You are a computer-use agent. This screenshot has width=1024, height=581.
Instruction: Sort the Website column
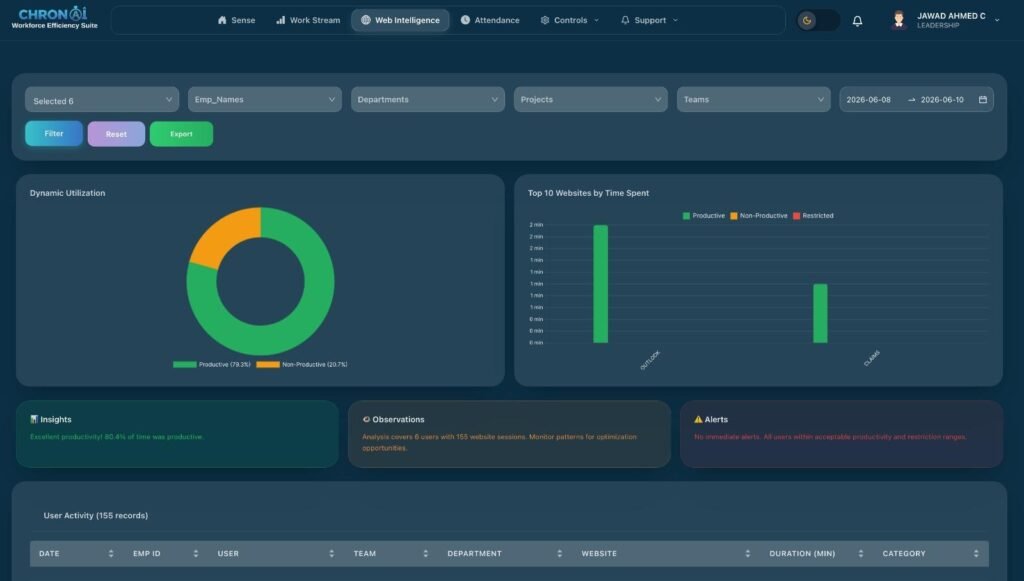747,554
